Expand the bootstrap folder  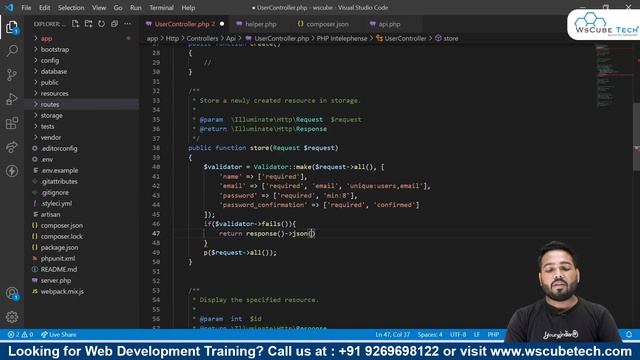(82, 49)
